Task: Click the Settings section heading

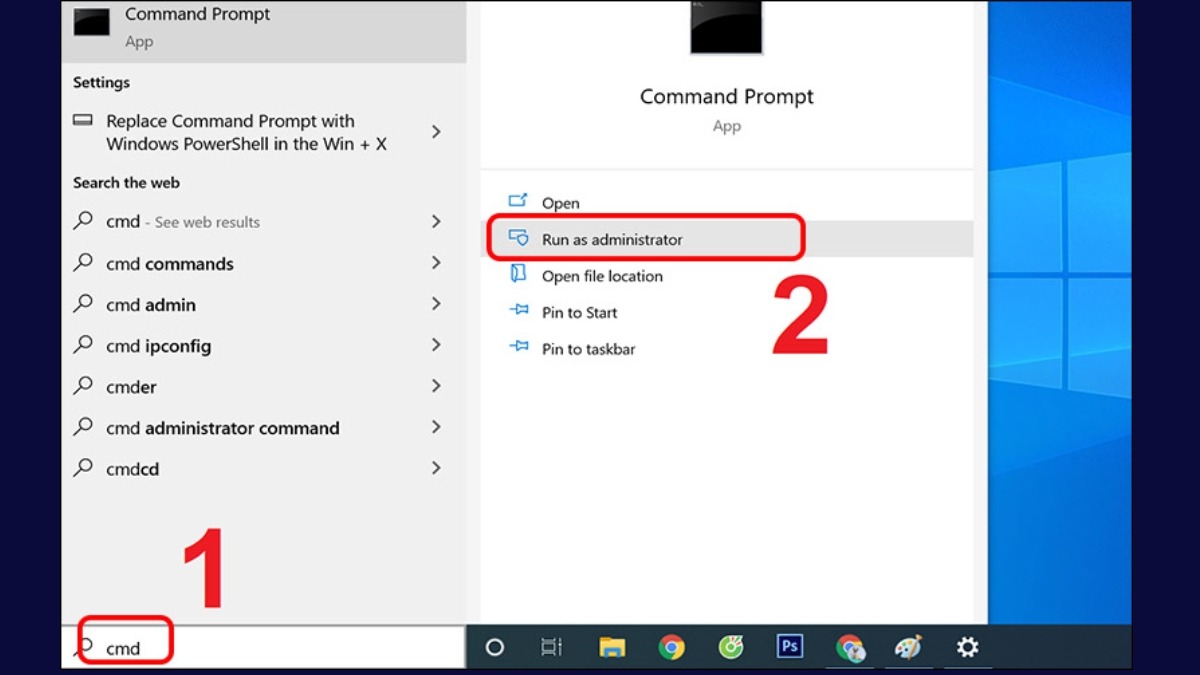Action: point(101,82)
